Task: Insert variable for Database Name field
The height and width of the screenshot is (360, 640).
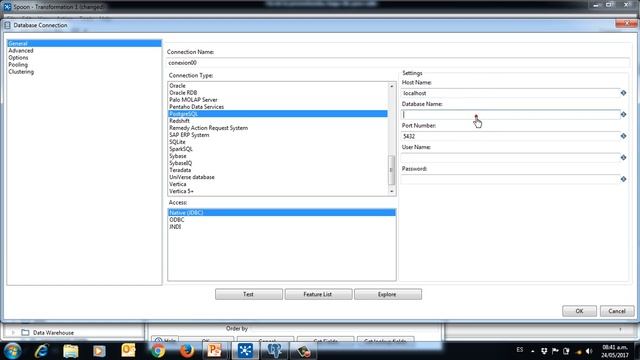Action: (x=623, y=115)
